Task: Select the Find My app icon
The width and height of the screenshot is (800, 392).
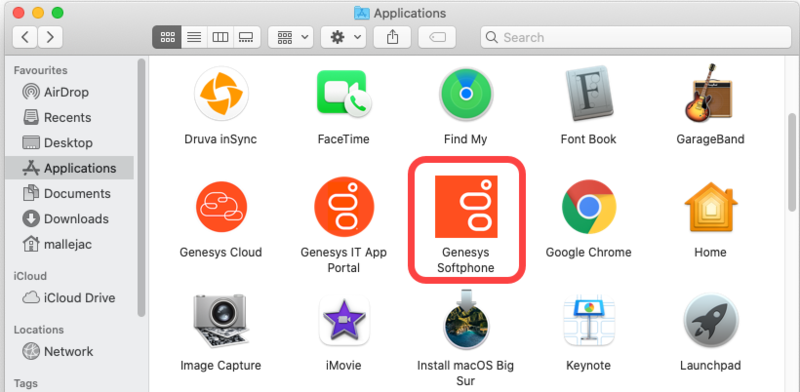Action: (466, 93)
